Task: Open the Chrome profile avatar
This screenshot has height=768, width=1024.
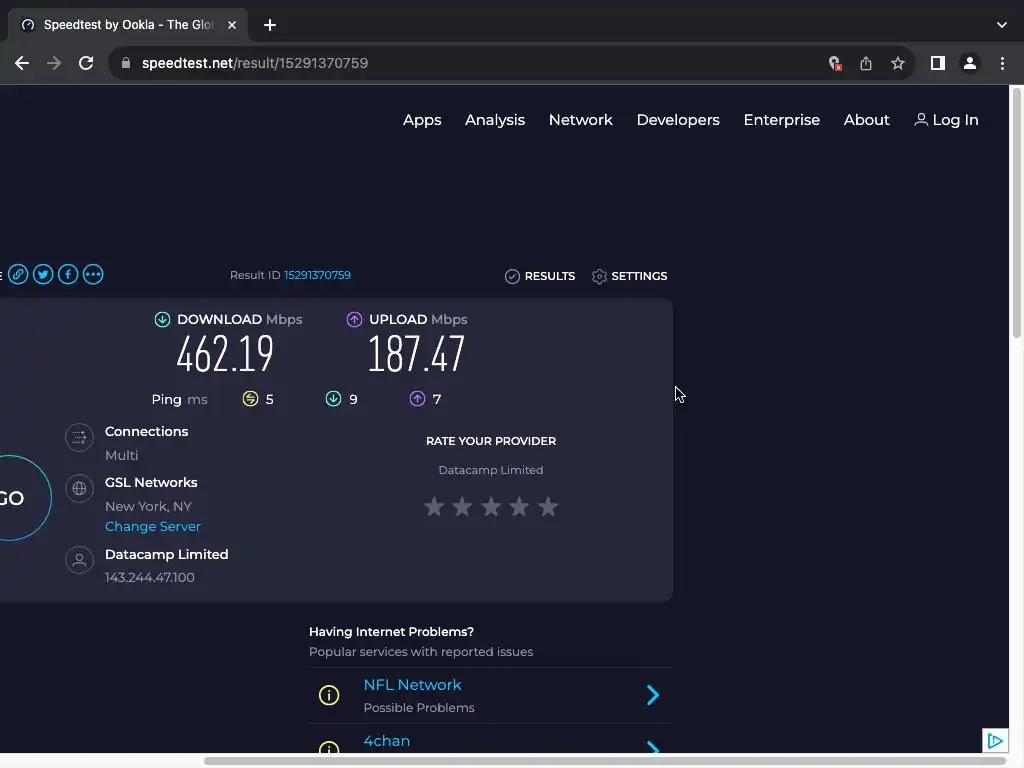Action: 970,63
